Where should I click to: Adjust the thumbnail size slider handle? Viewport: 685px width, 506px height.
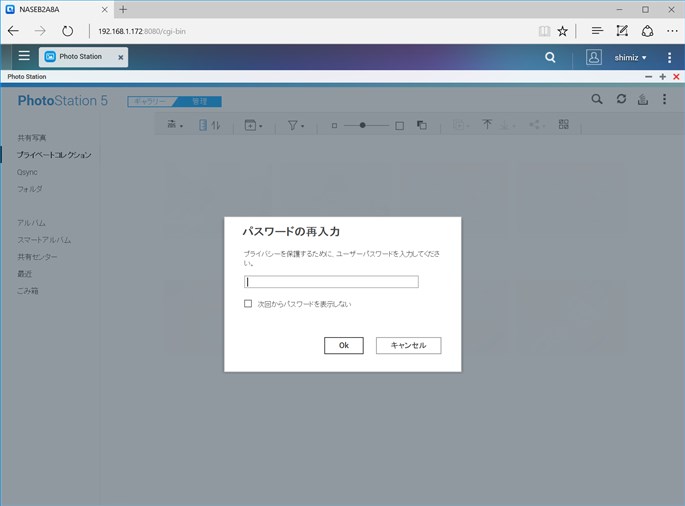pyautogui.click(x=362, y=125)
